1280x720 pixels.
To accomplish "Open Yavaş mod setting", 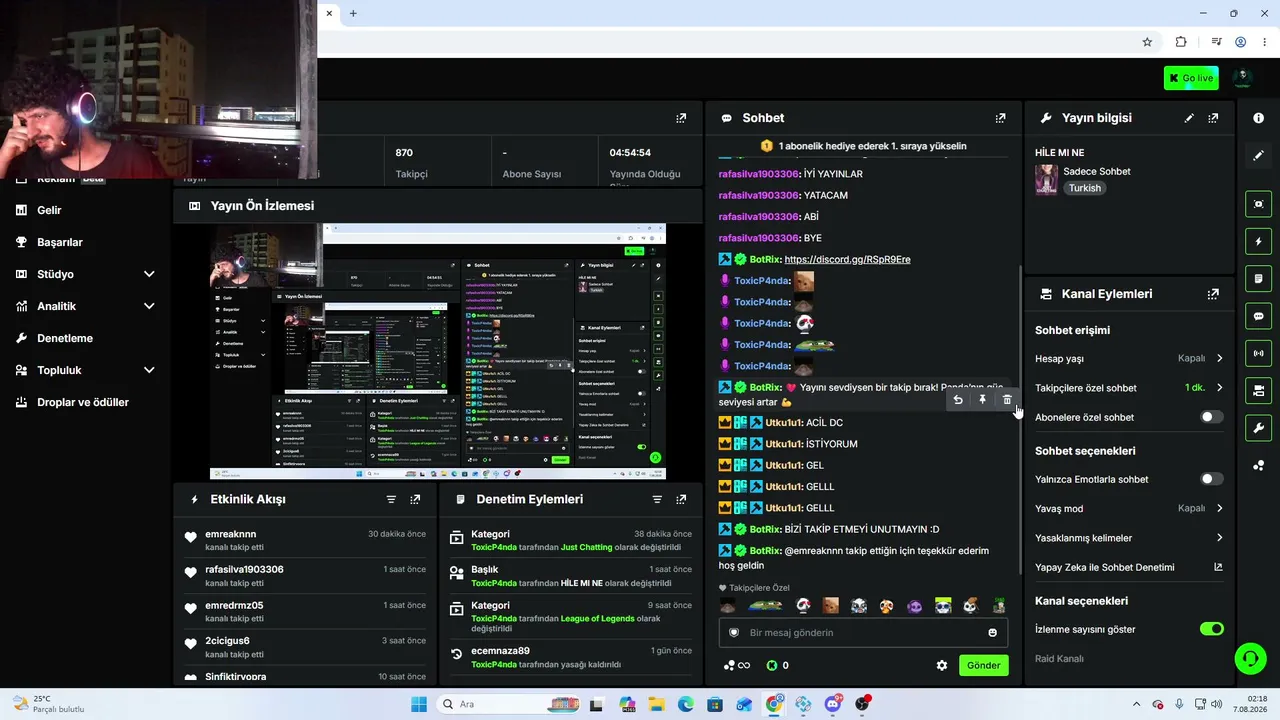I will coord(1129,508).
